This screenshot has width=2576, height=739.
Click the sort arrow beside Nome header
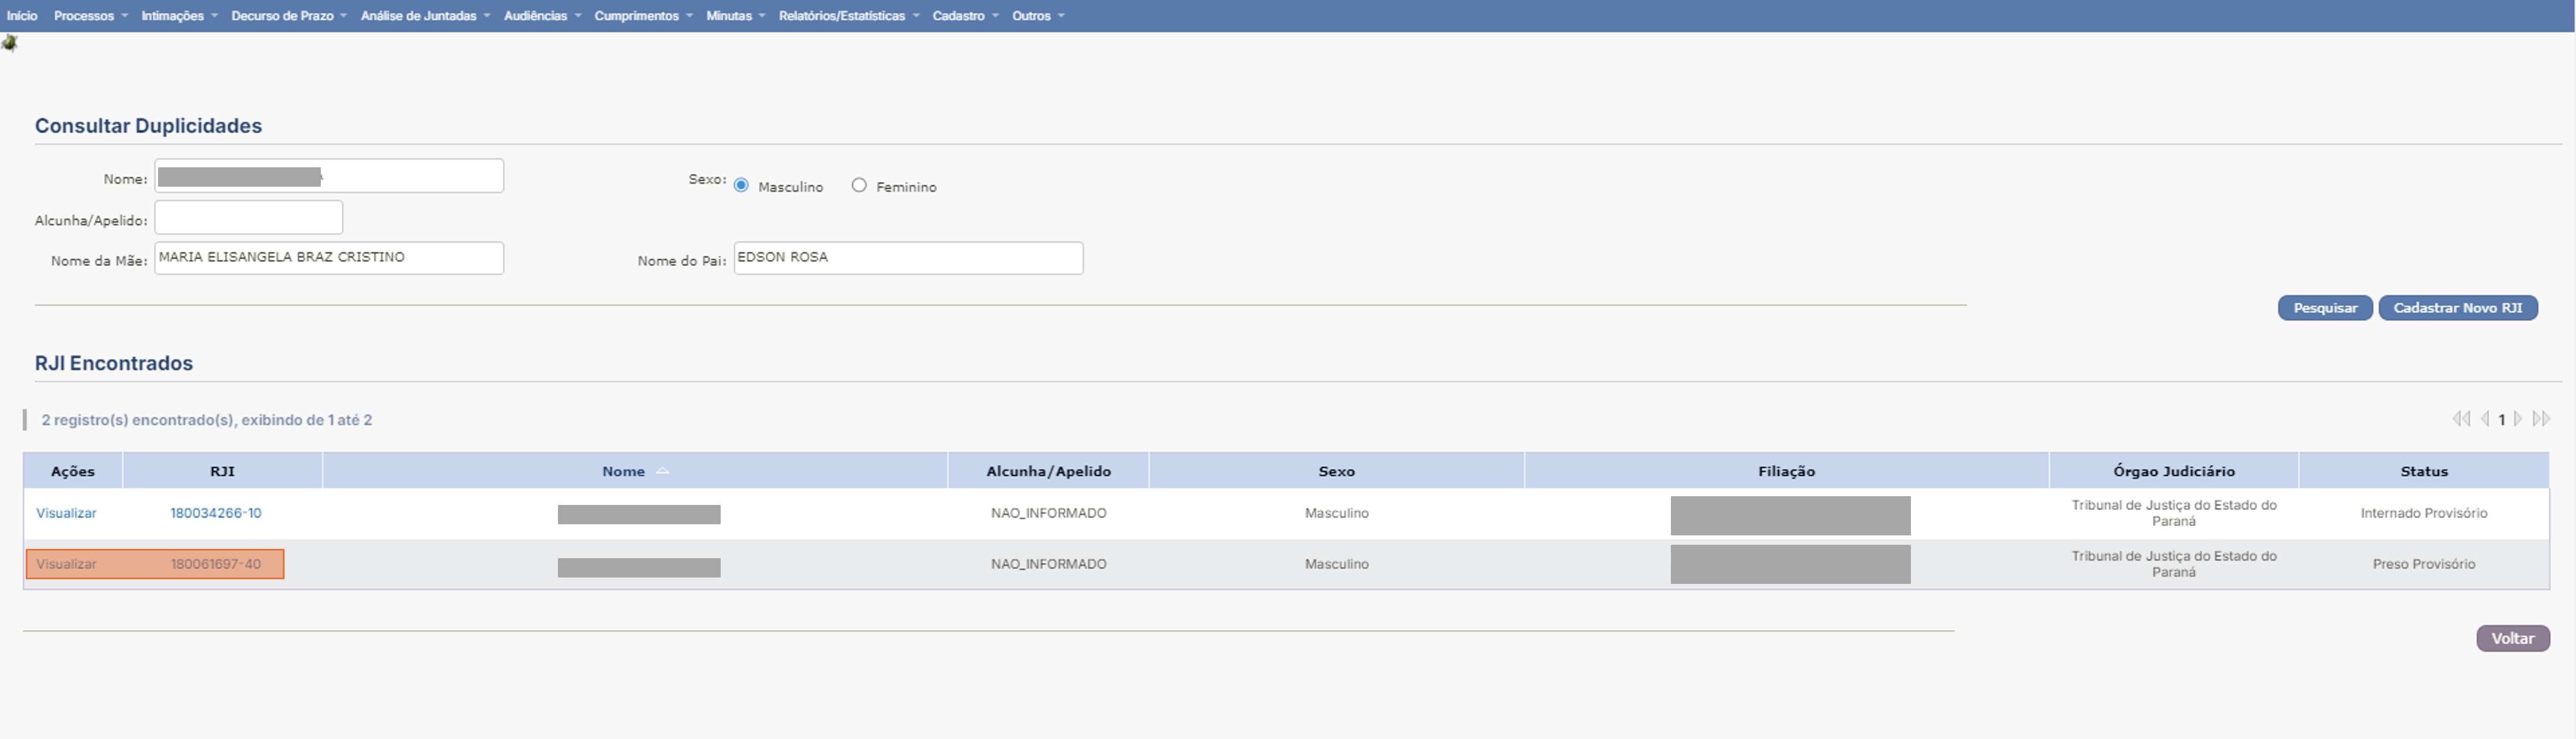click(662, 471)
